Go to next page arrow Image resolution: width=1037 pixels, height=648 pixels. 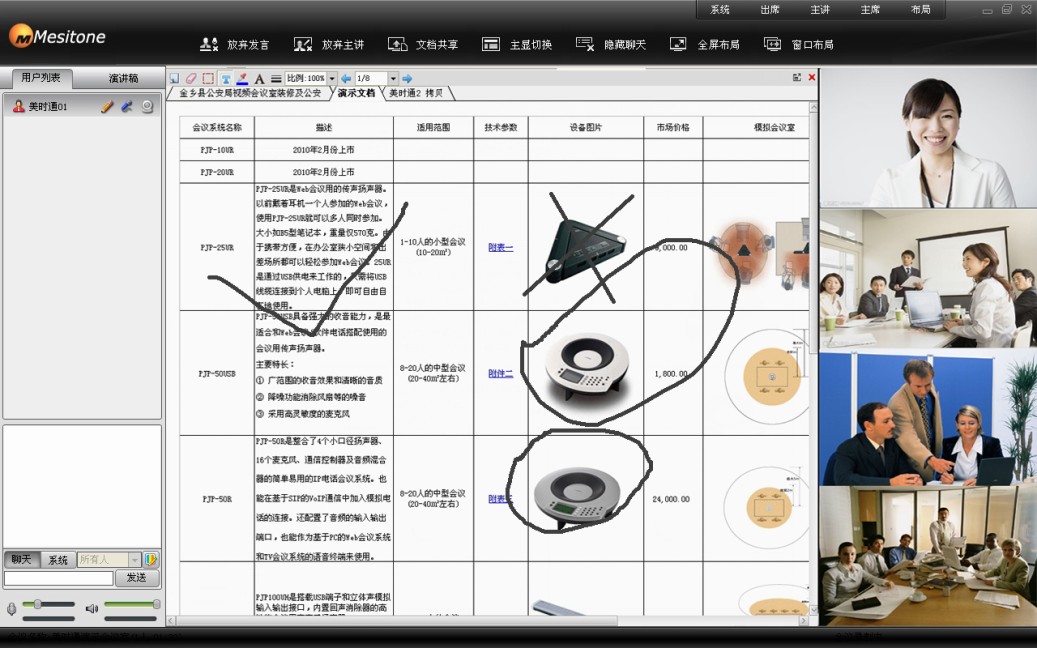point(407,78)
